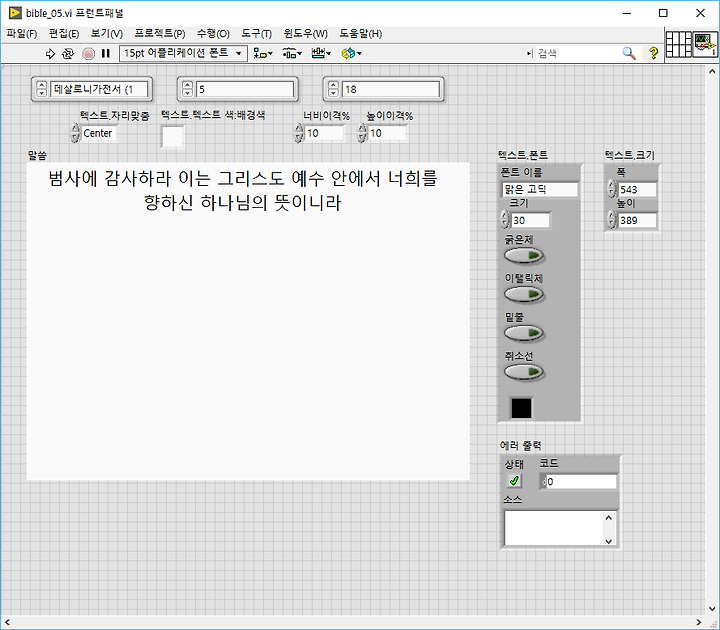Screen dimensions: 720x630
Task: Open the 프로젝트(P) menu
Action: [160, 34]
